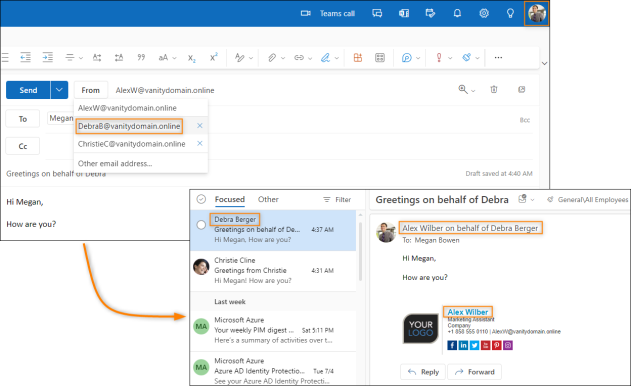Switch to the Other tab

[x=268, y=199]
